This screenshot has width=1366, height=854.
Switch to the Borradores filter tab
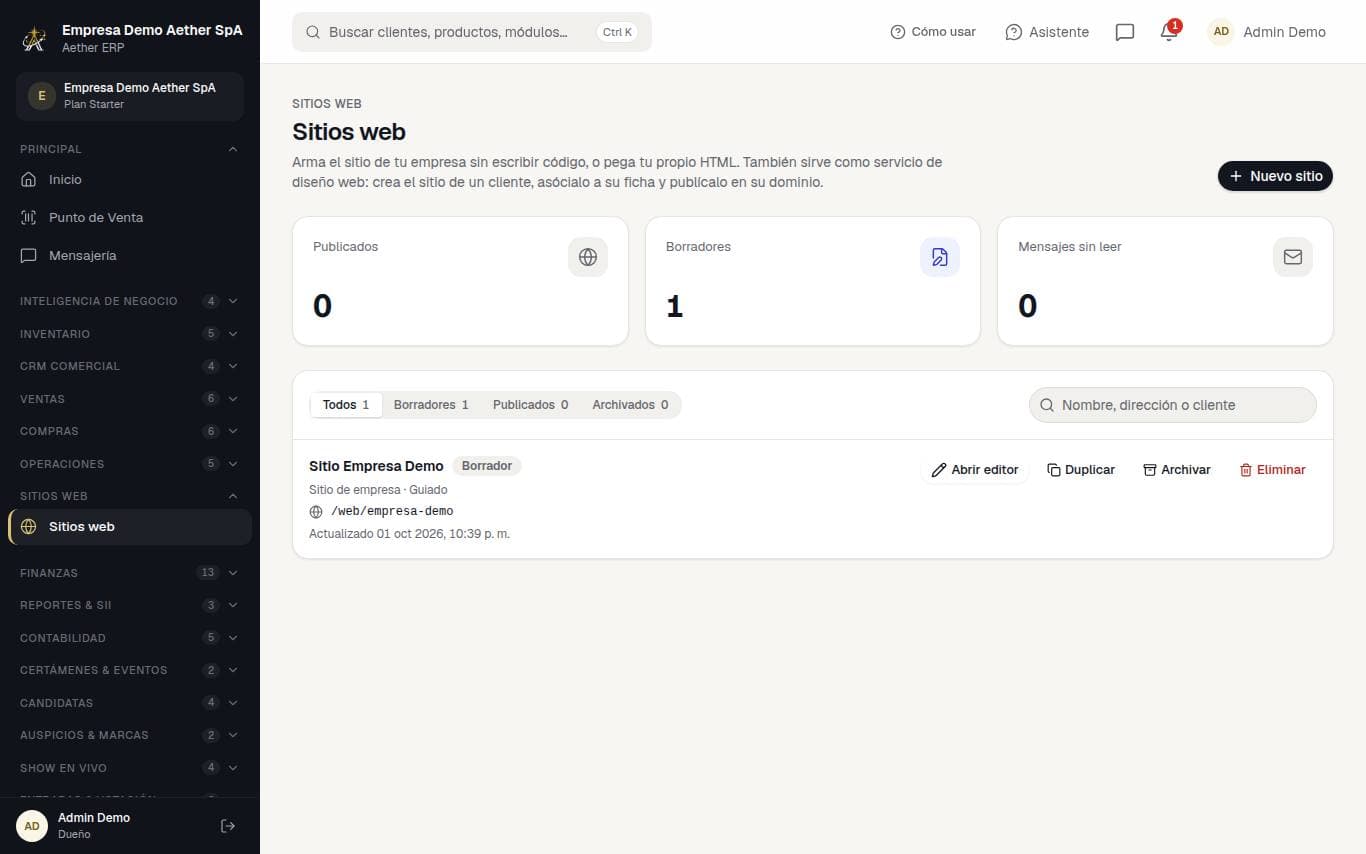pos(431,405)
